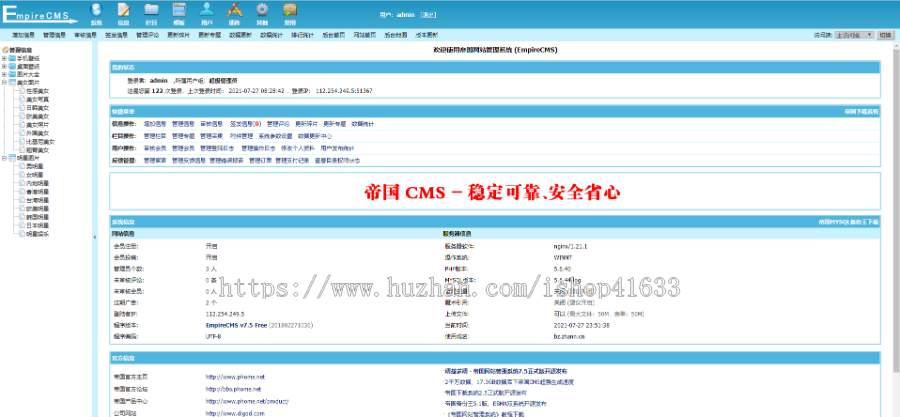
Task: Open the http://bbs.phome.net forum link
Action: (x=233, y=389)
